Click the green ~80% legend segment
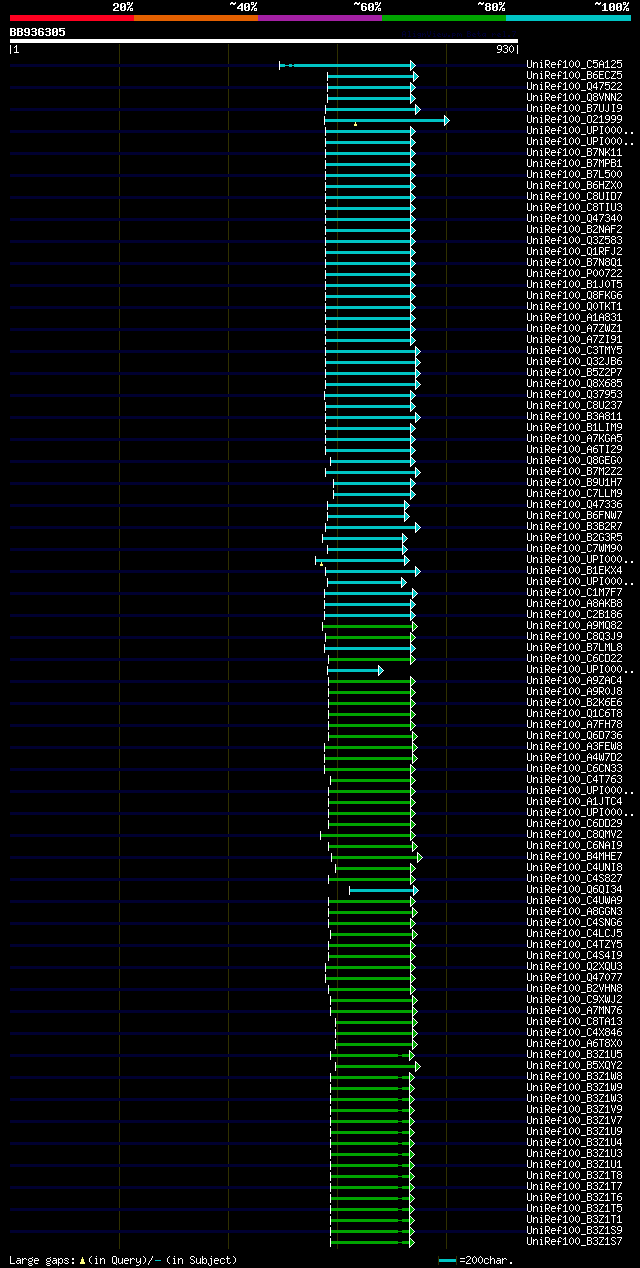 [444, 18]
